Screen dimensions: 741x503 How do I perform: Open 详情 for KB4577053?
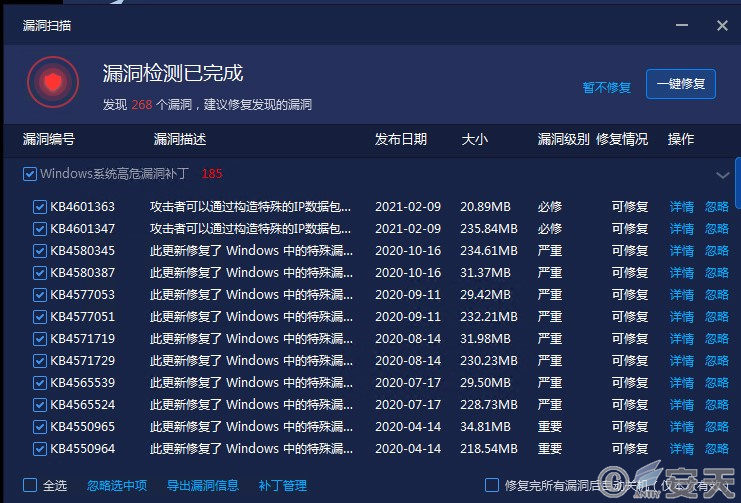point(681,295)
